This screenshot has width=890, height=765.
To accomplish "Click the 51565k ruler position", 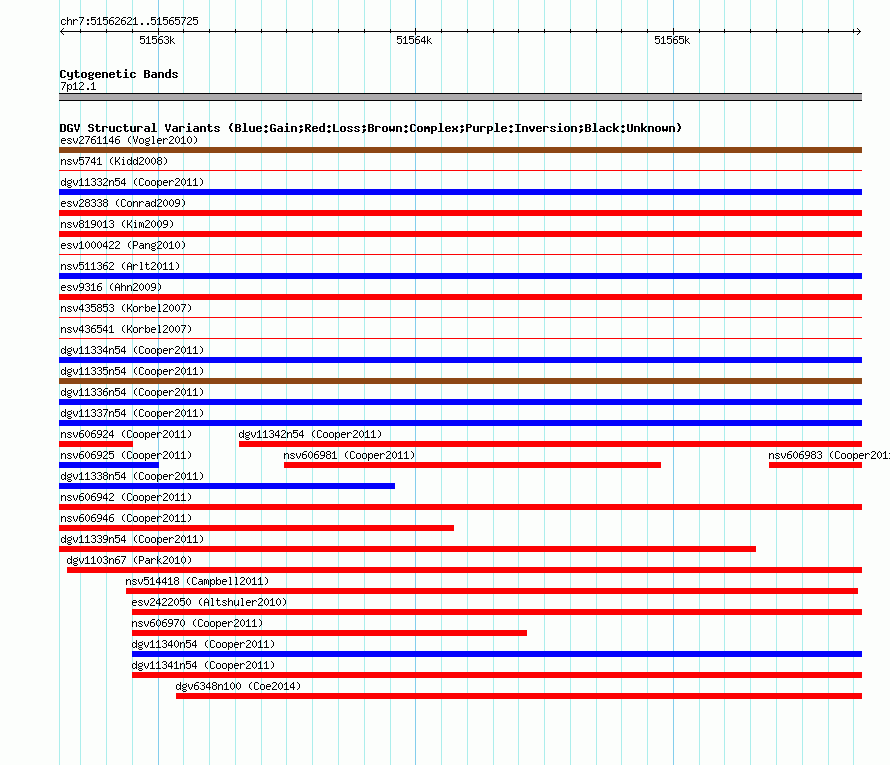I will [x=672, y=40].
